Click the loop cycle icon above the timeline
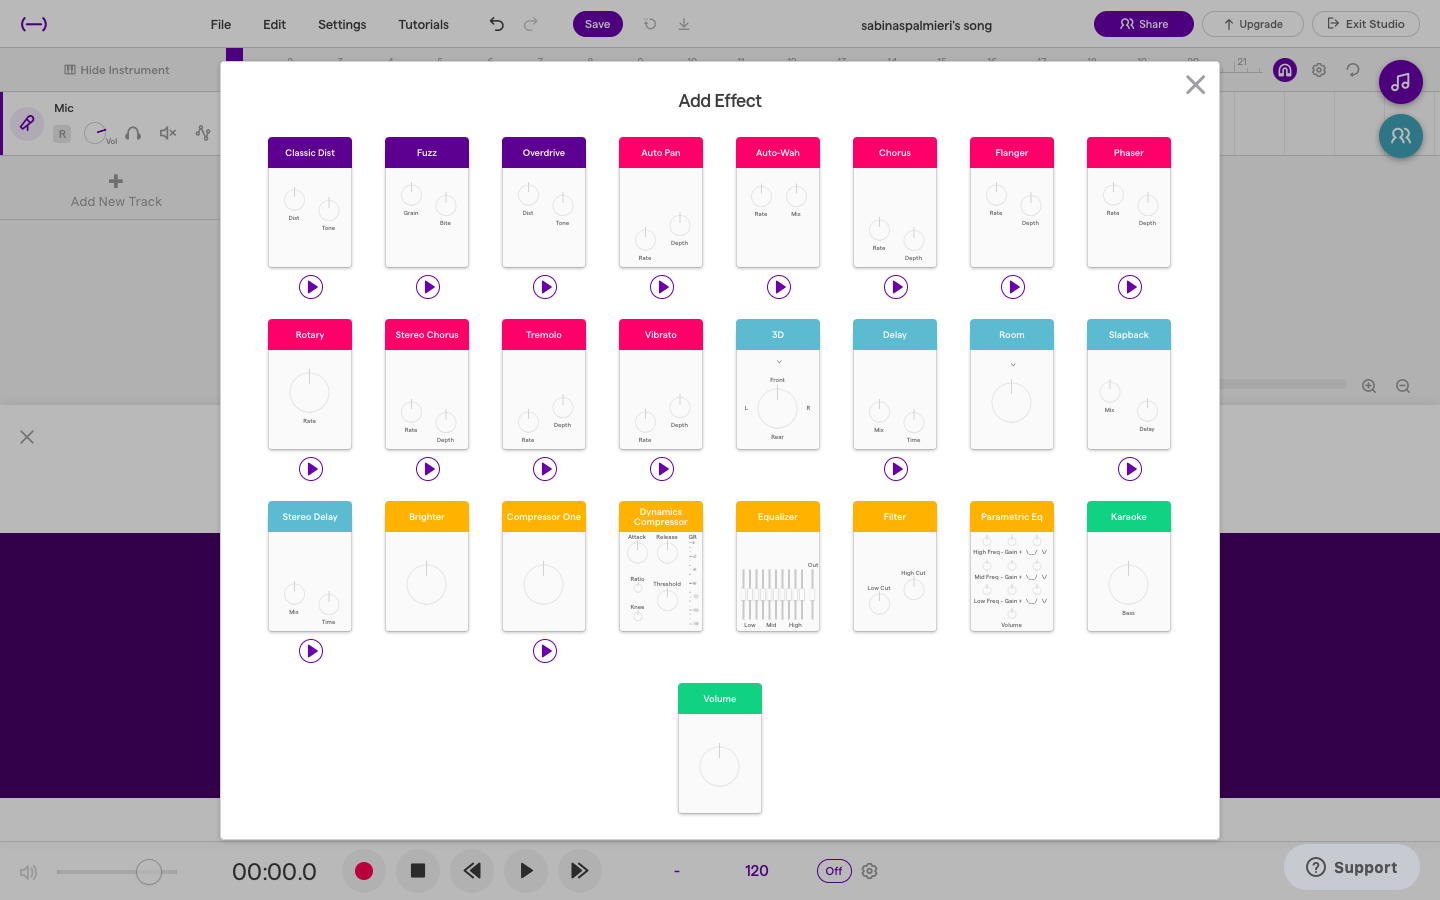 (1353, 70)
